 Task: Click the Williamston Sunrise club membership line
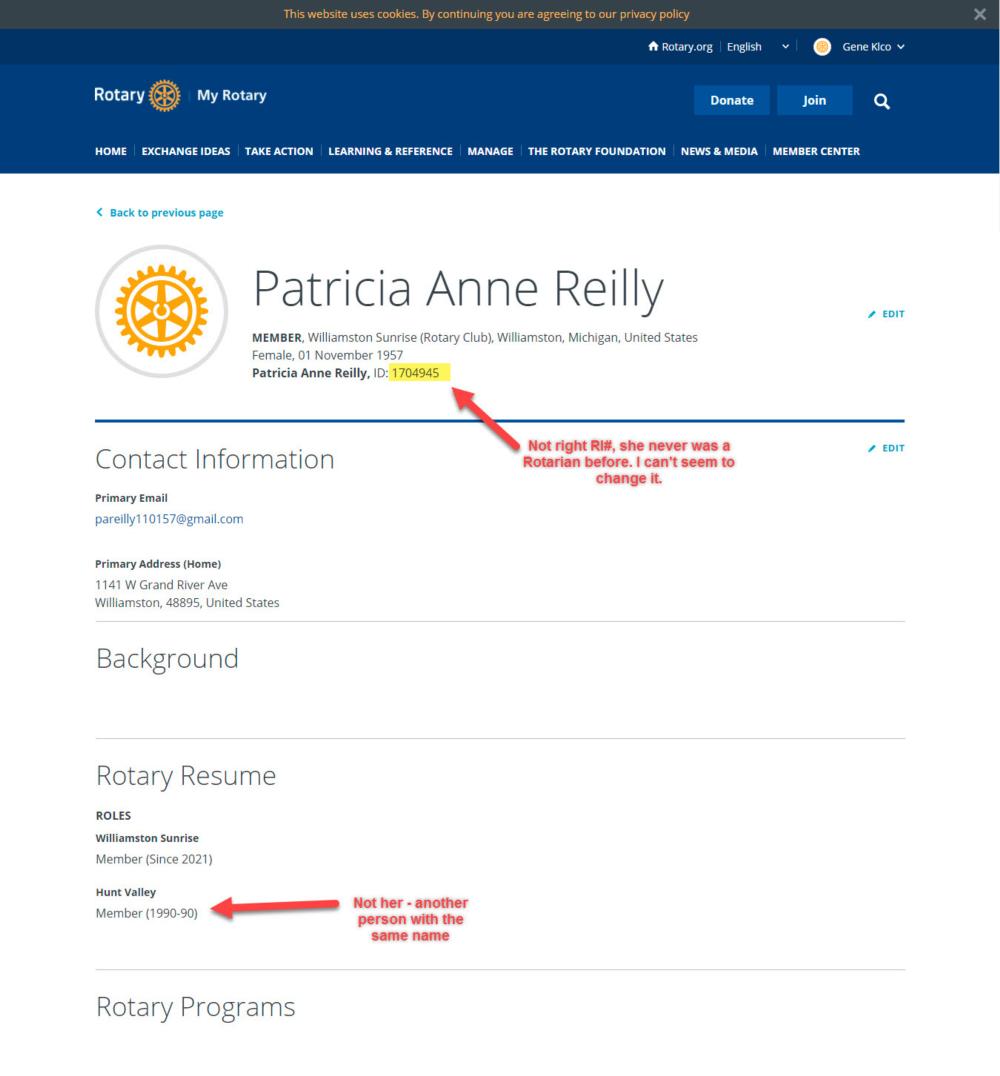click(x=474, y=337)
